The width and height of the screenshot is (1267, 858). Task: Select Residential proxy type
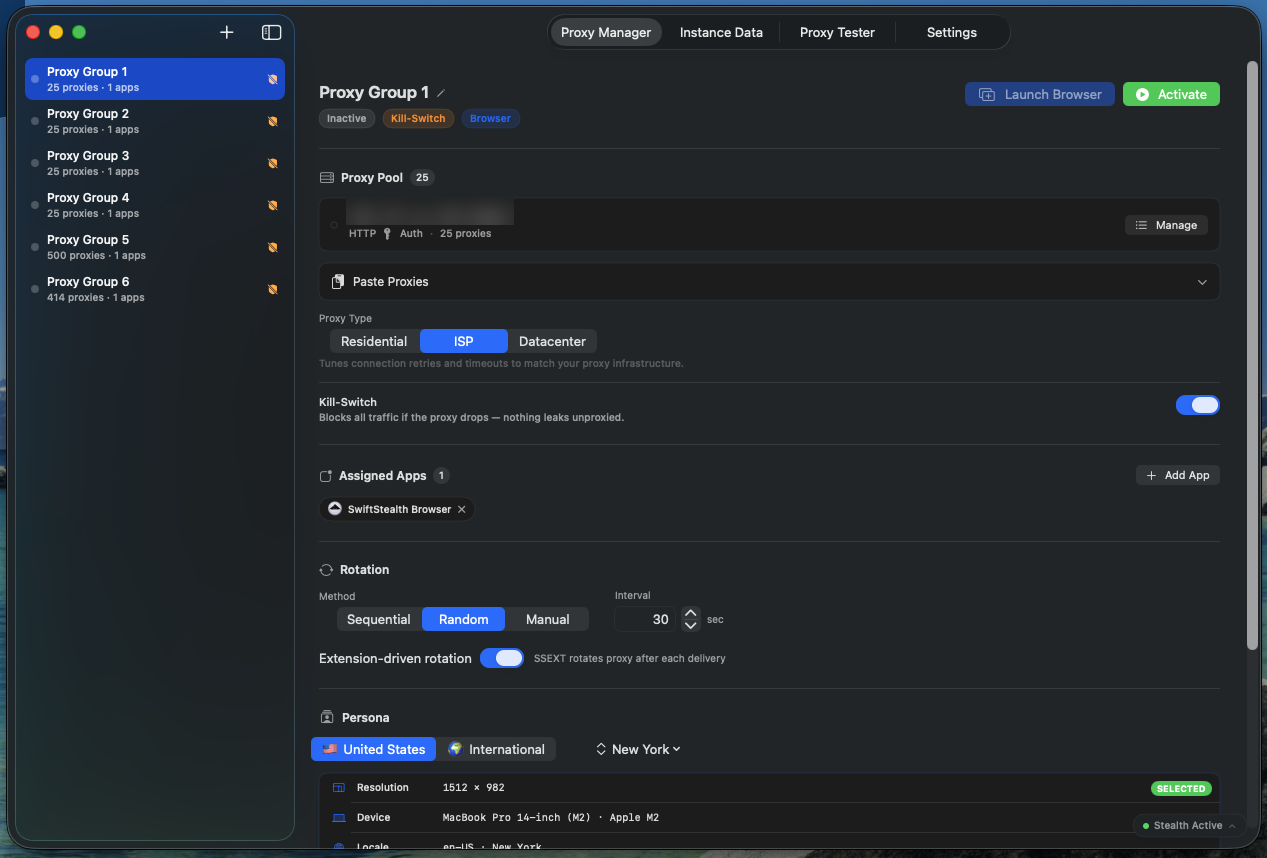[x=374, y=341]
